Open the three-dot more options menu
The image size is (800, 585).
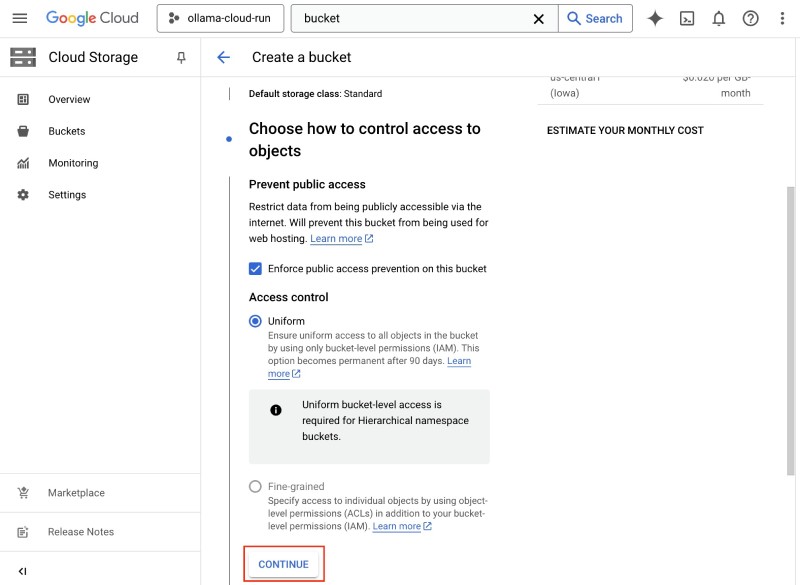(782, 18)
